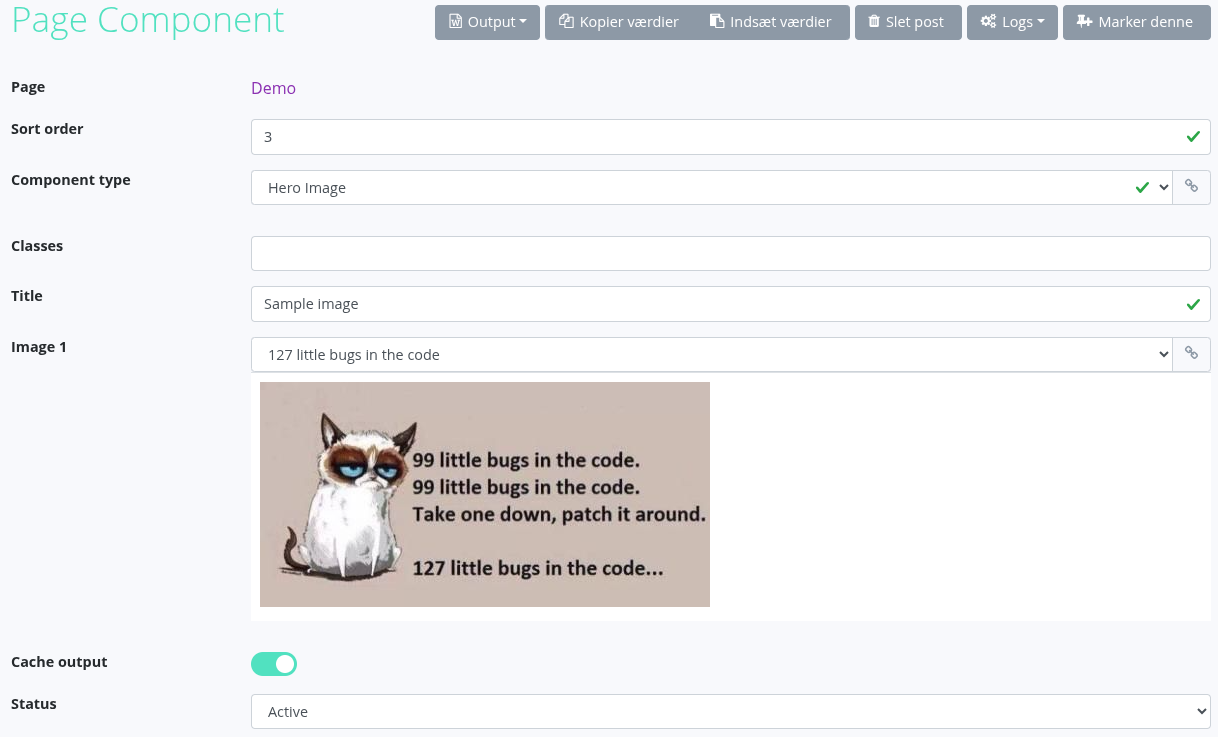The height and width of the screenshot is (737, 1218).
Task: Click the empty Classes input field
Action: [730, 253]
